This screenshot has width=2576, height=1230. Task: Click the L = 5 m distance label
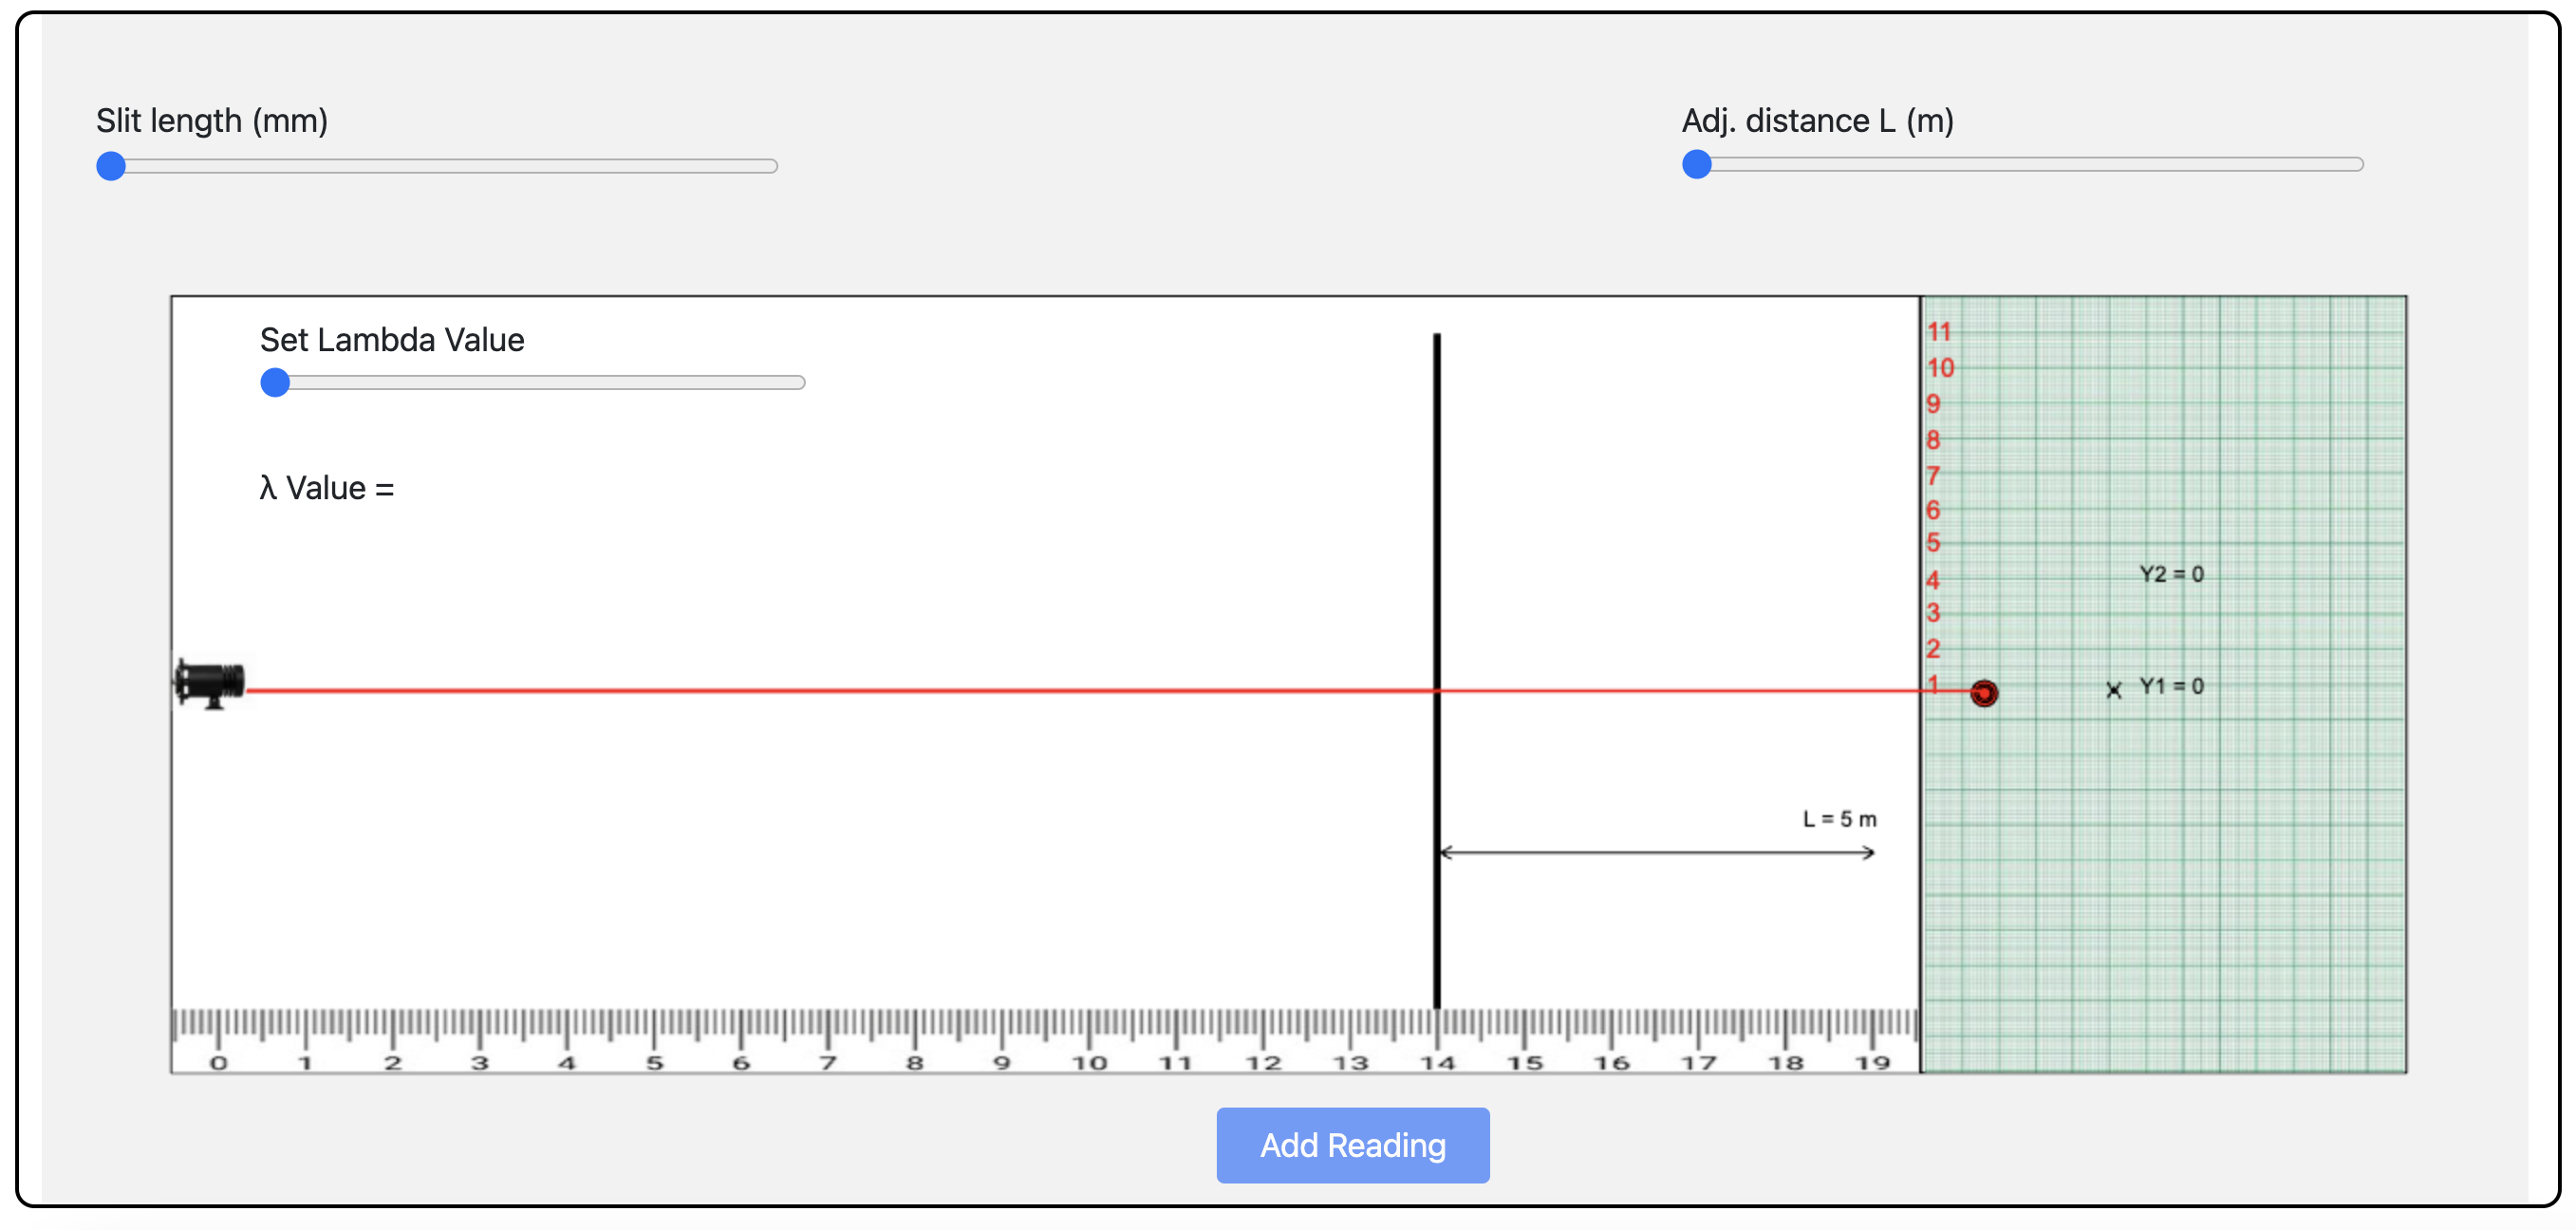[1839, 819]
